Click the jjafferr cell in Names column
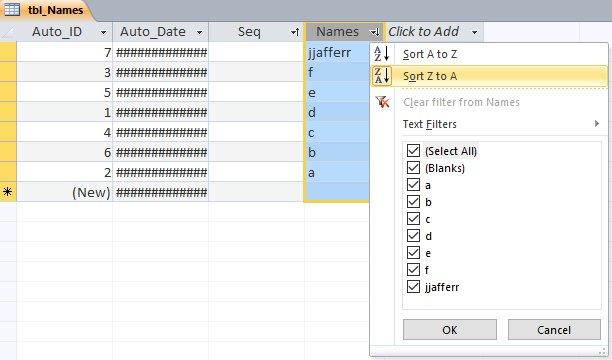The image size is (612, 360). tap(337, 52)
